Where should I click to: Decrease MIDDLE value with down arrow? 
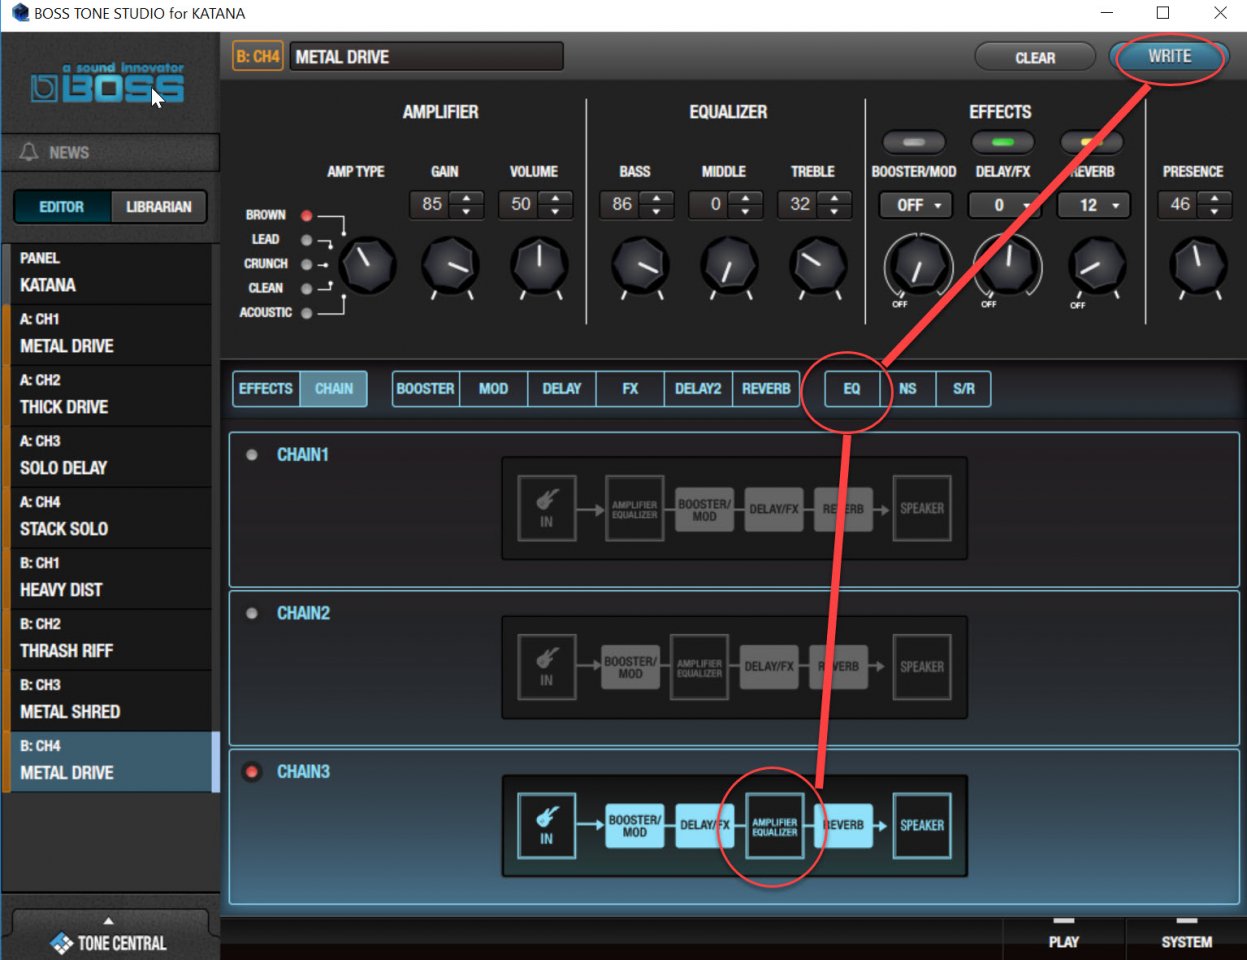point(746,211)
